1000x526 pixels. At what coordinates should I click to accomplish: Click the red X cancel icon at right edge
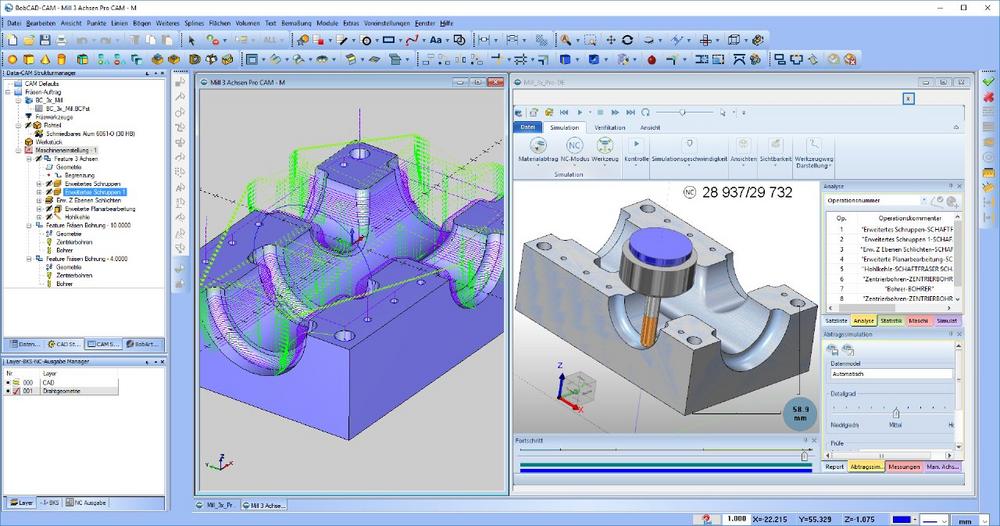989,97
